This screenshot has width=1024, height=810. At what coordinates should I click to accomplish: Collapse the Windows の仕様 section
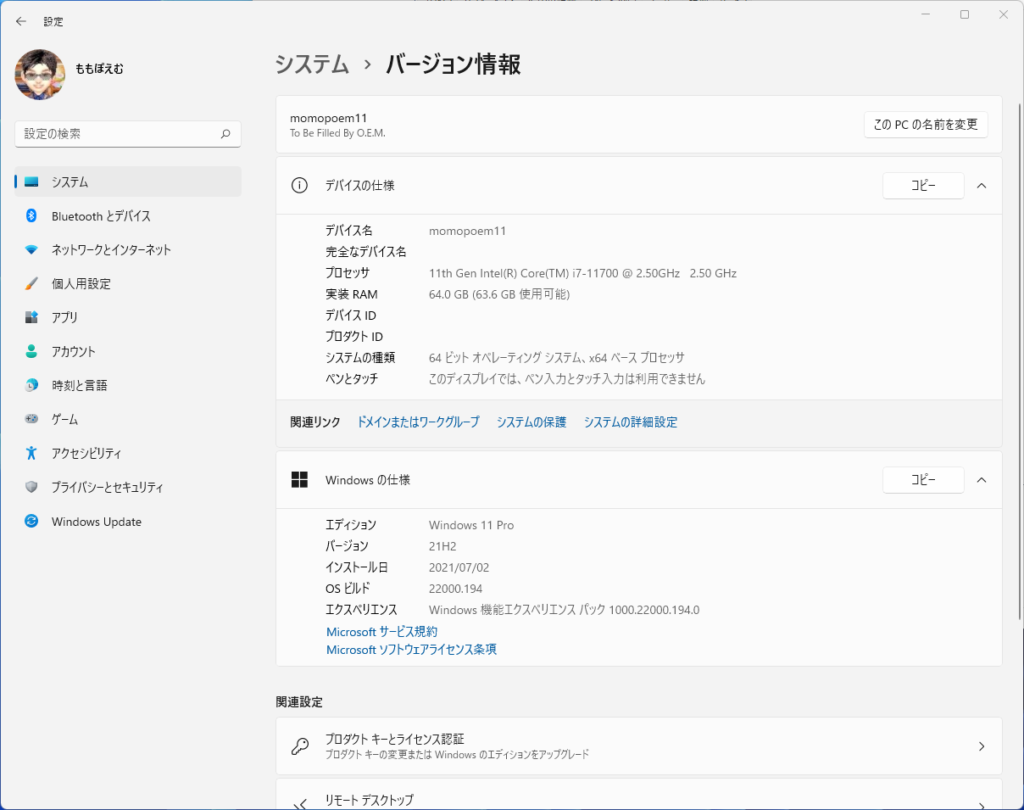[x=981, y=480]
